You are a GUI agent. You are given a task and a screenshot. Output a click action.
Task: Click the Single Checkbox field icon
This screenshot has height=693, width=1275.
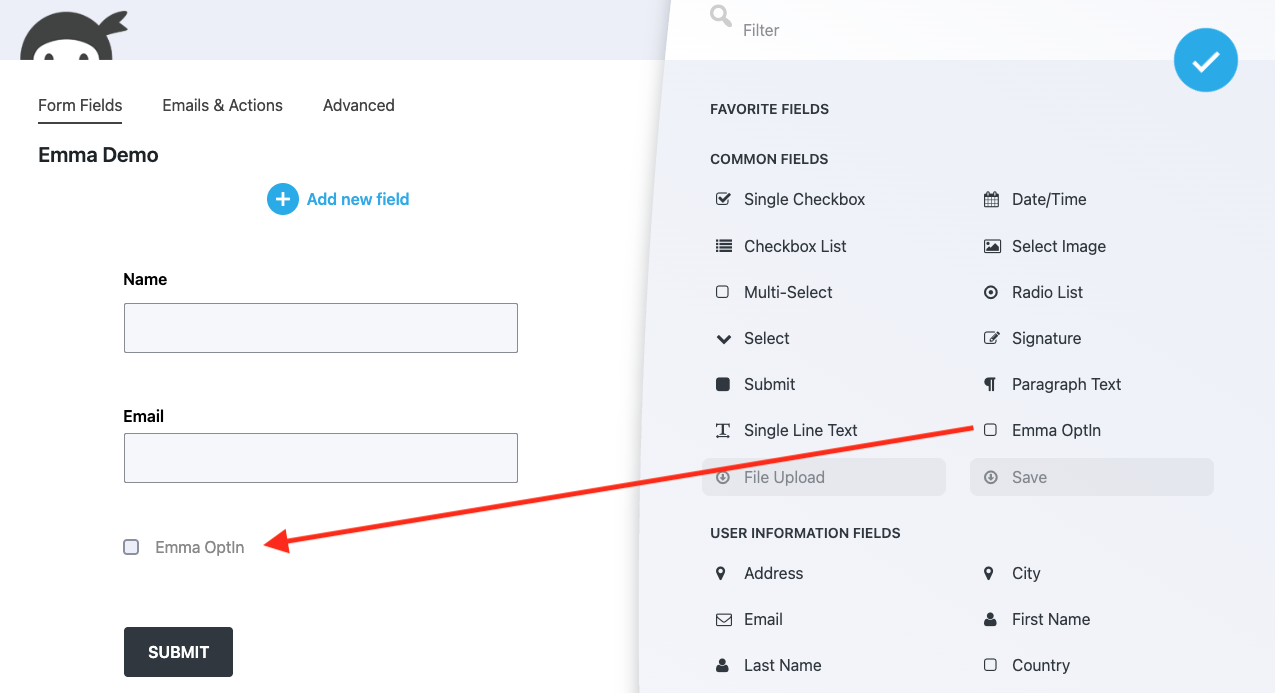[x=723, y=199]
